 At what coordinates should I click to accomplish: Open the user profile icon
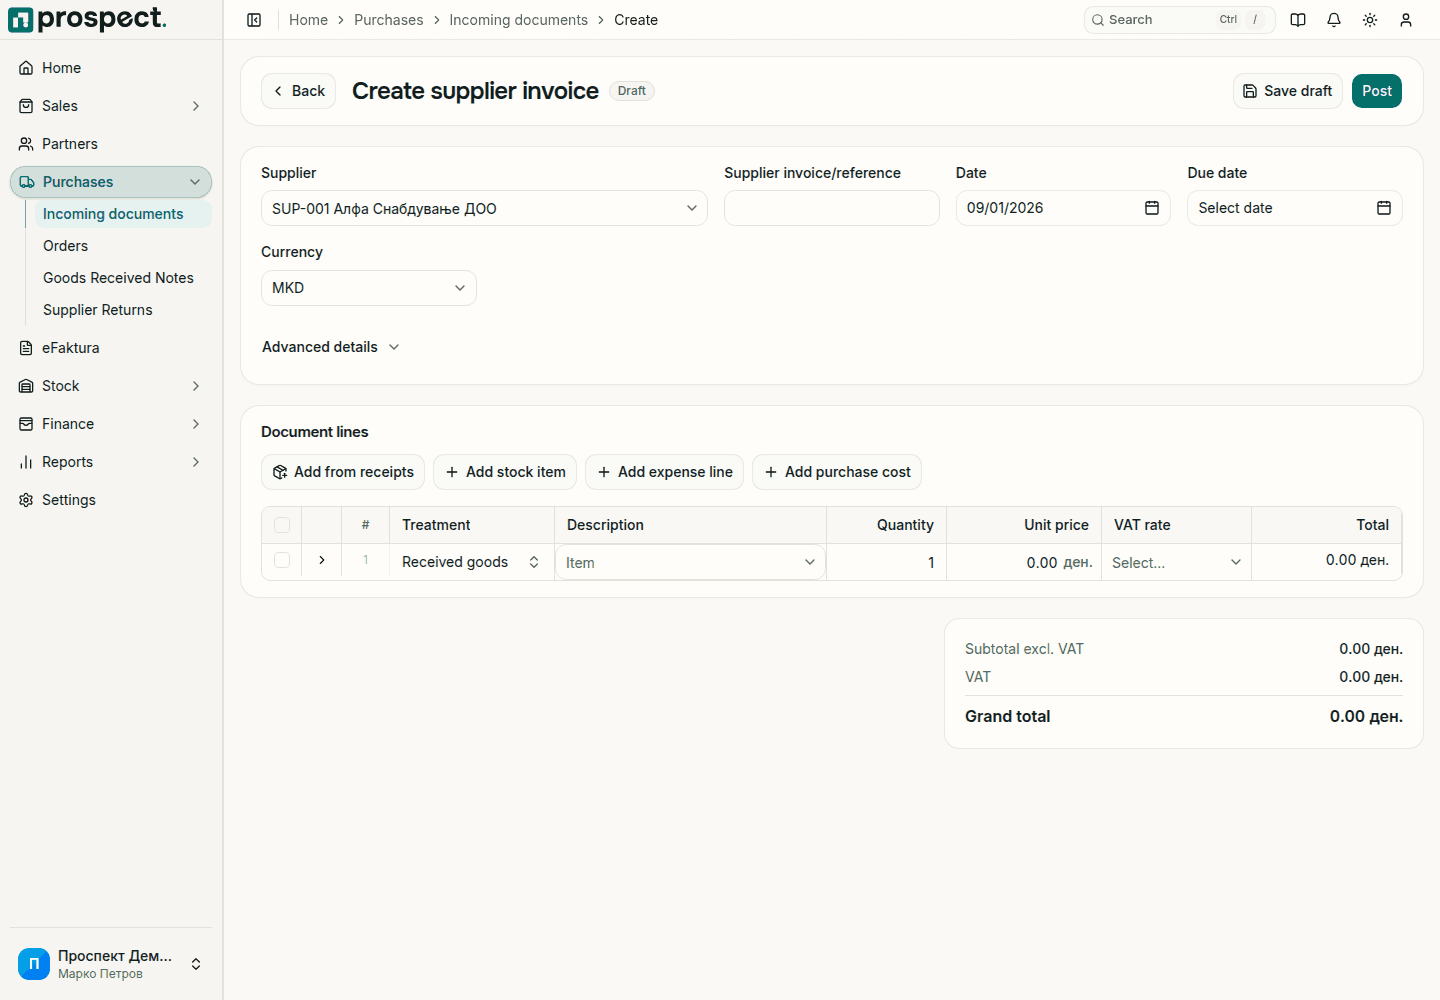(1406, 20)
